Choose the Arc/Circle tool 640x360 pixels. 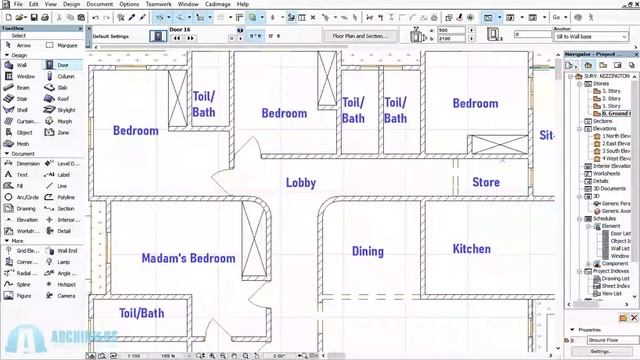tap(21, 197)
